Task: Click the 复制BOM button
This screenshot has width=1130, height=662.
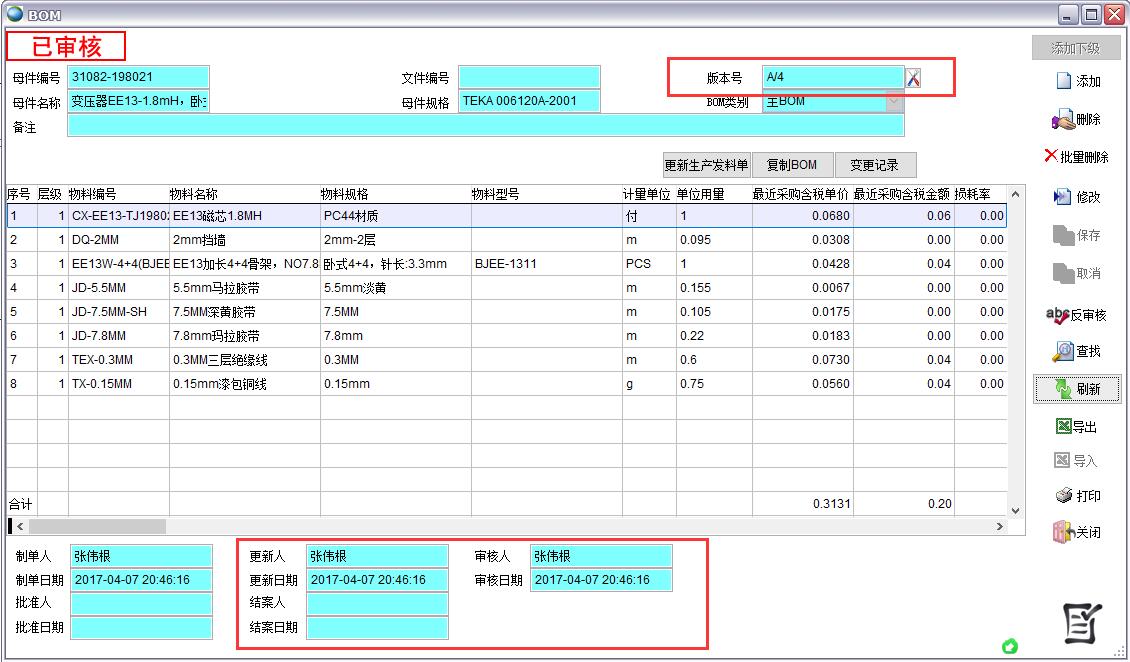Action: pos(791,165)
